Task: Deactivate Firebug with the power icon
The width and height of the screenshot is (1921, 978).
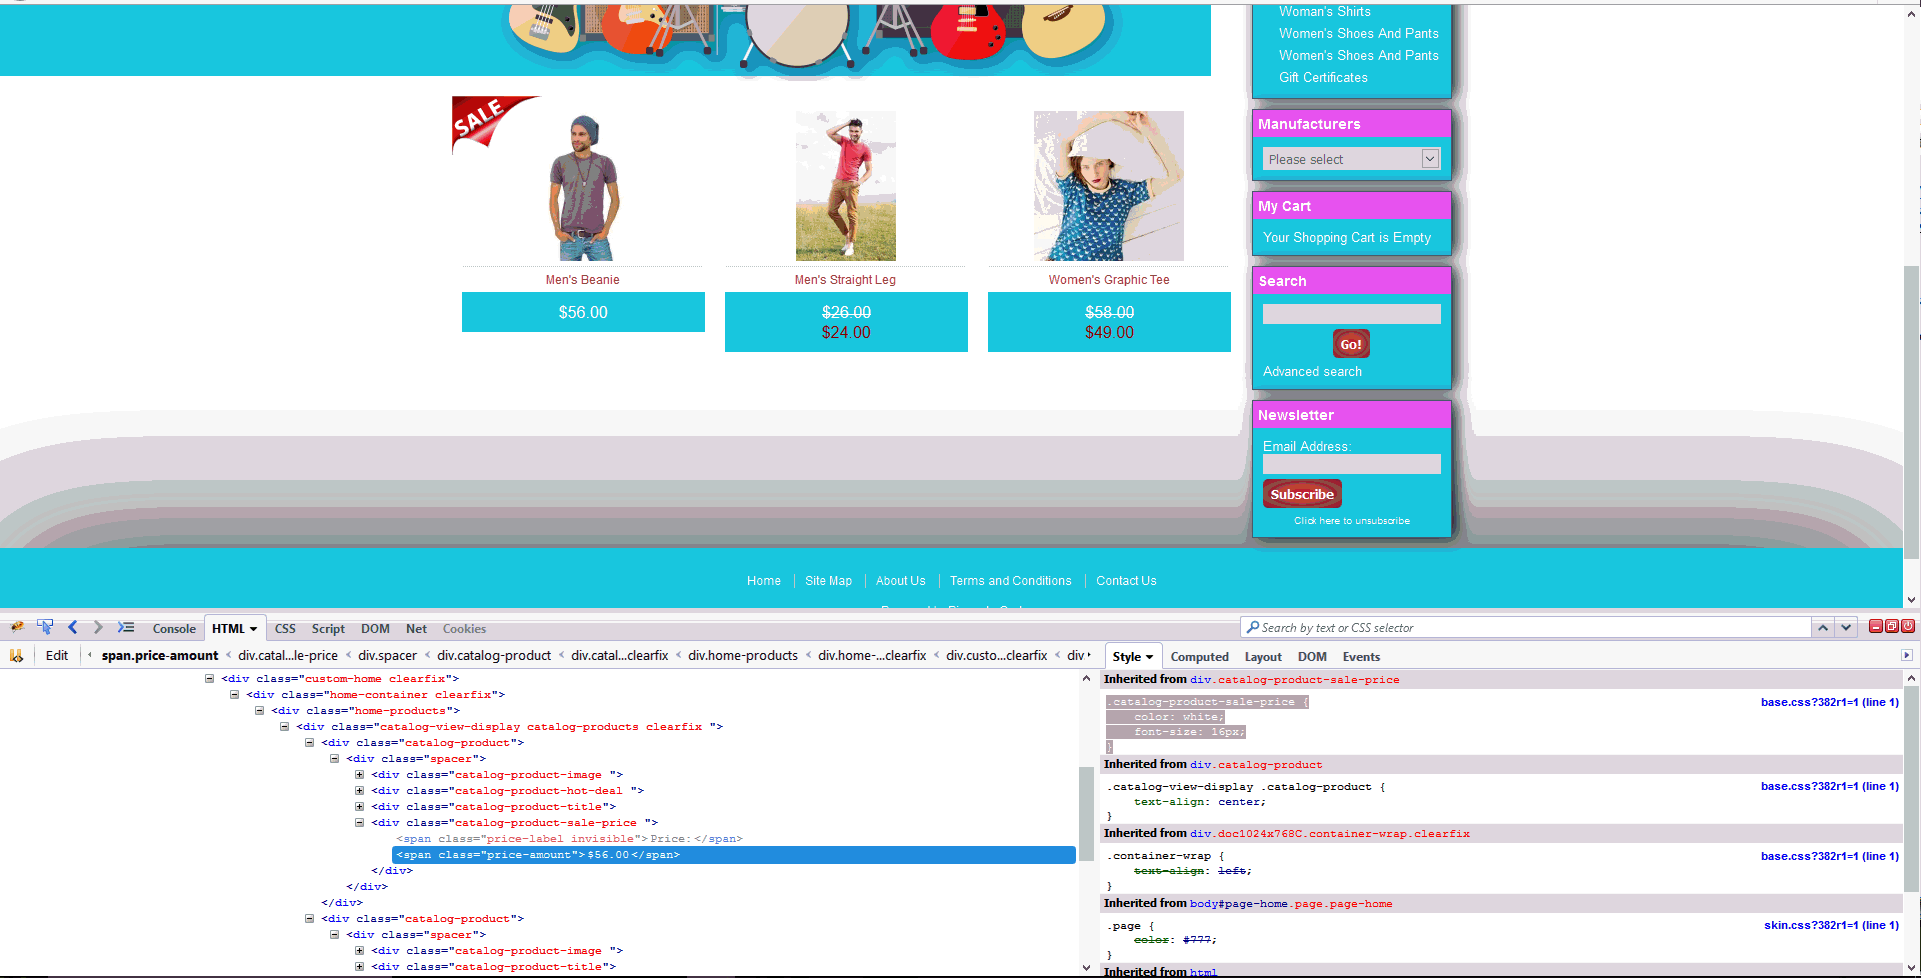Action: click(x=1908, y=626)
